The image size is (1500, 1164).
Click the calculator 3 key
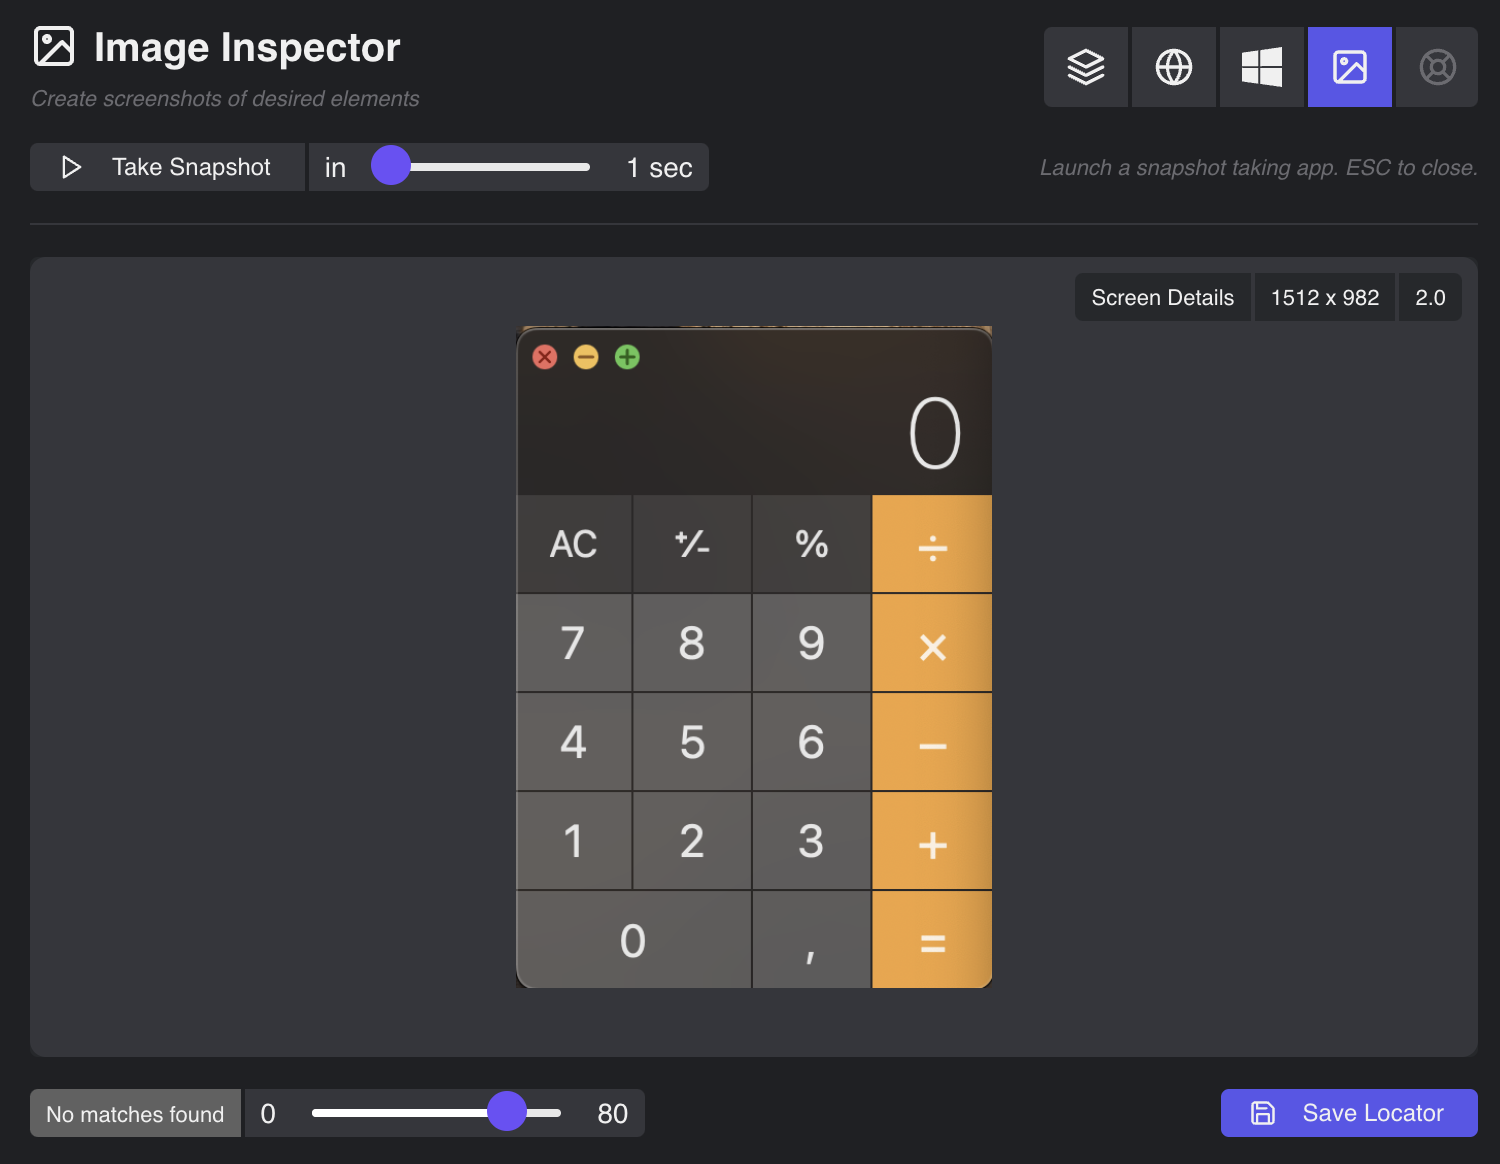pyautogui.click(x=811, y=841)
